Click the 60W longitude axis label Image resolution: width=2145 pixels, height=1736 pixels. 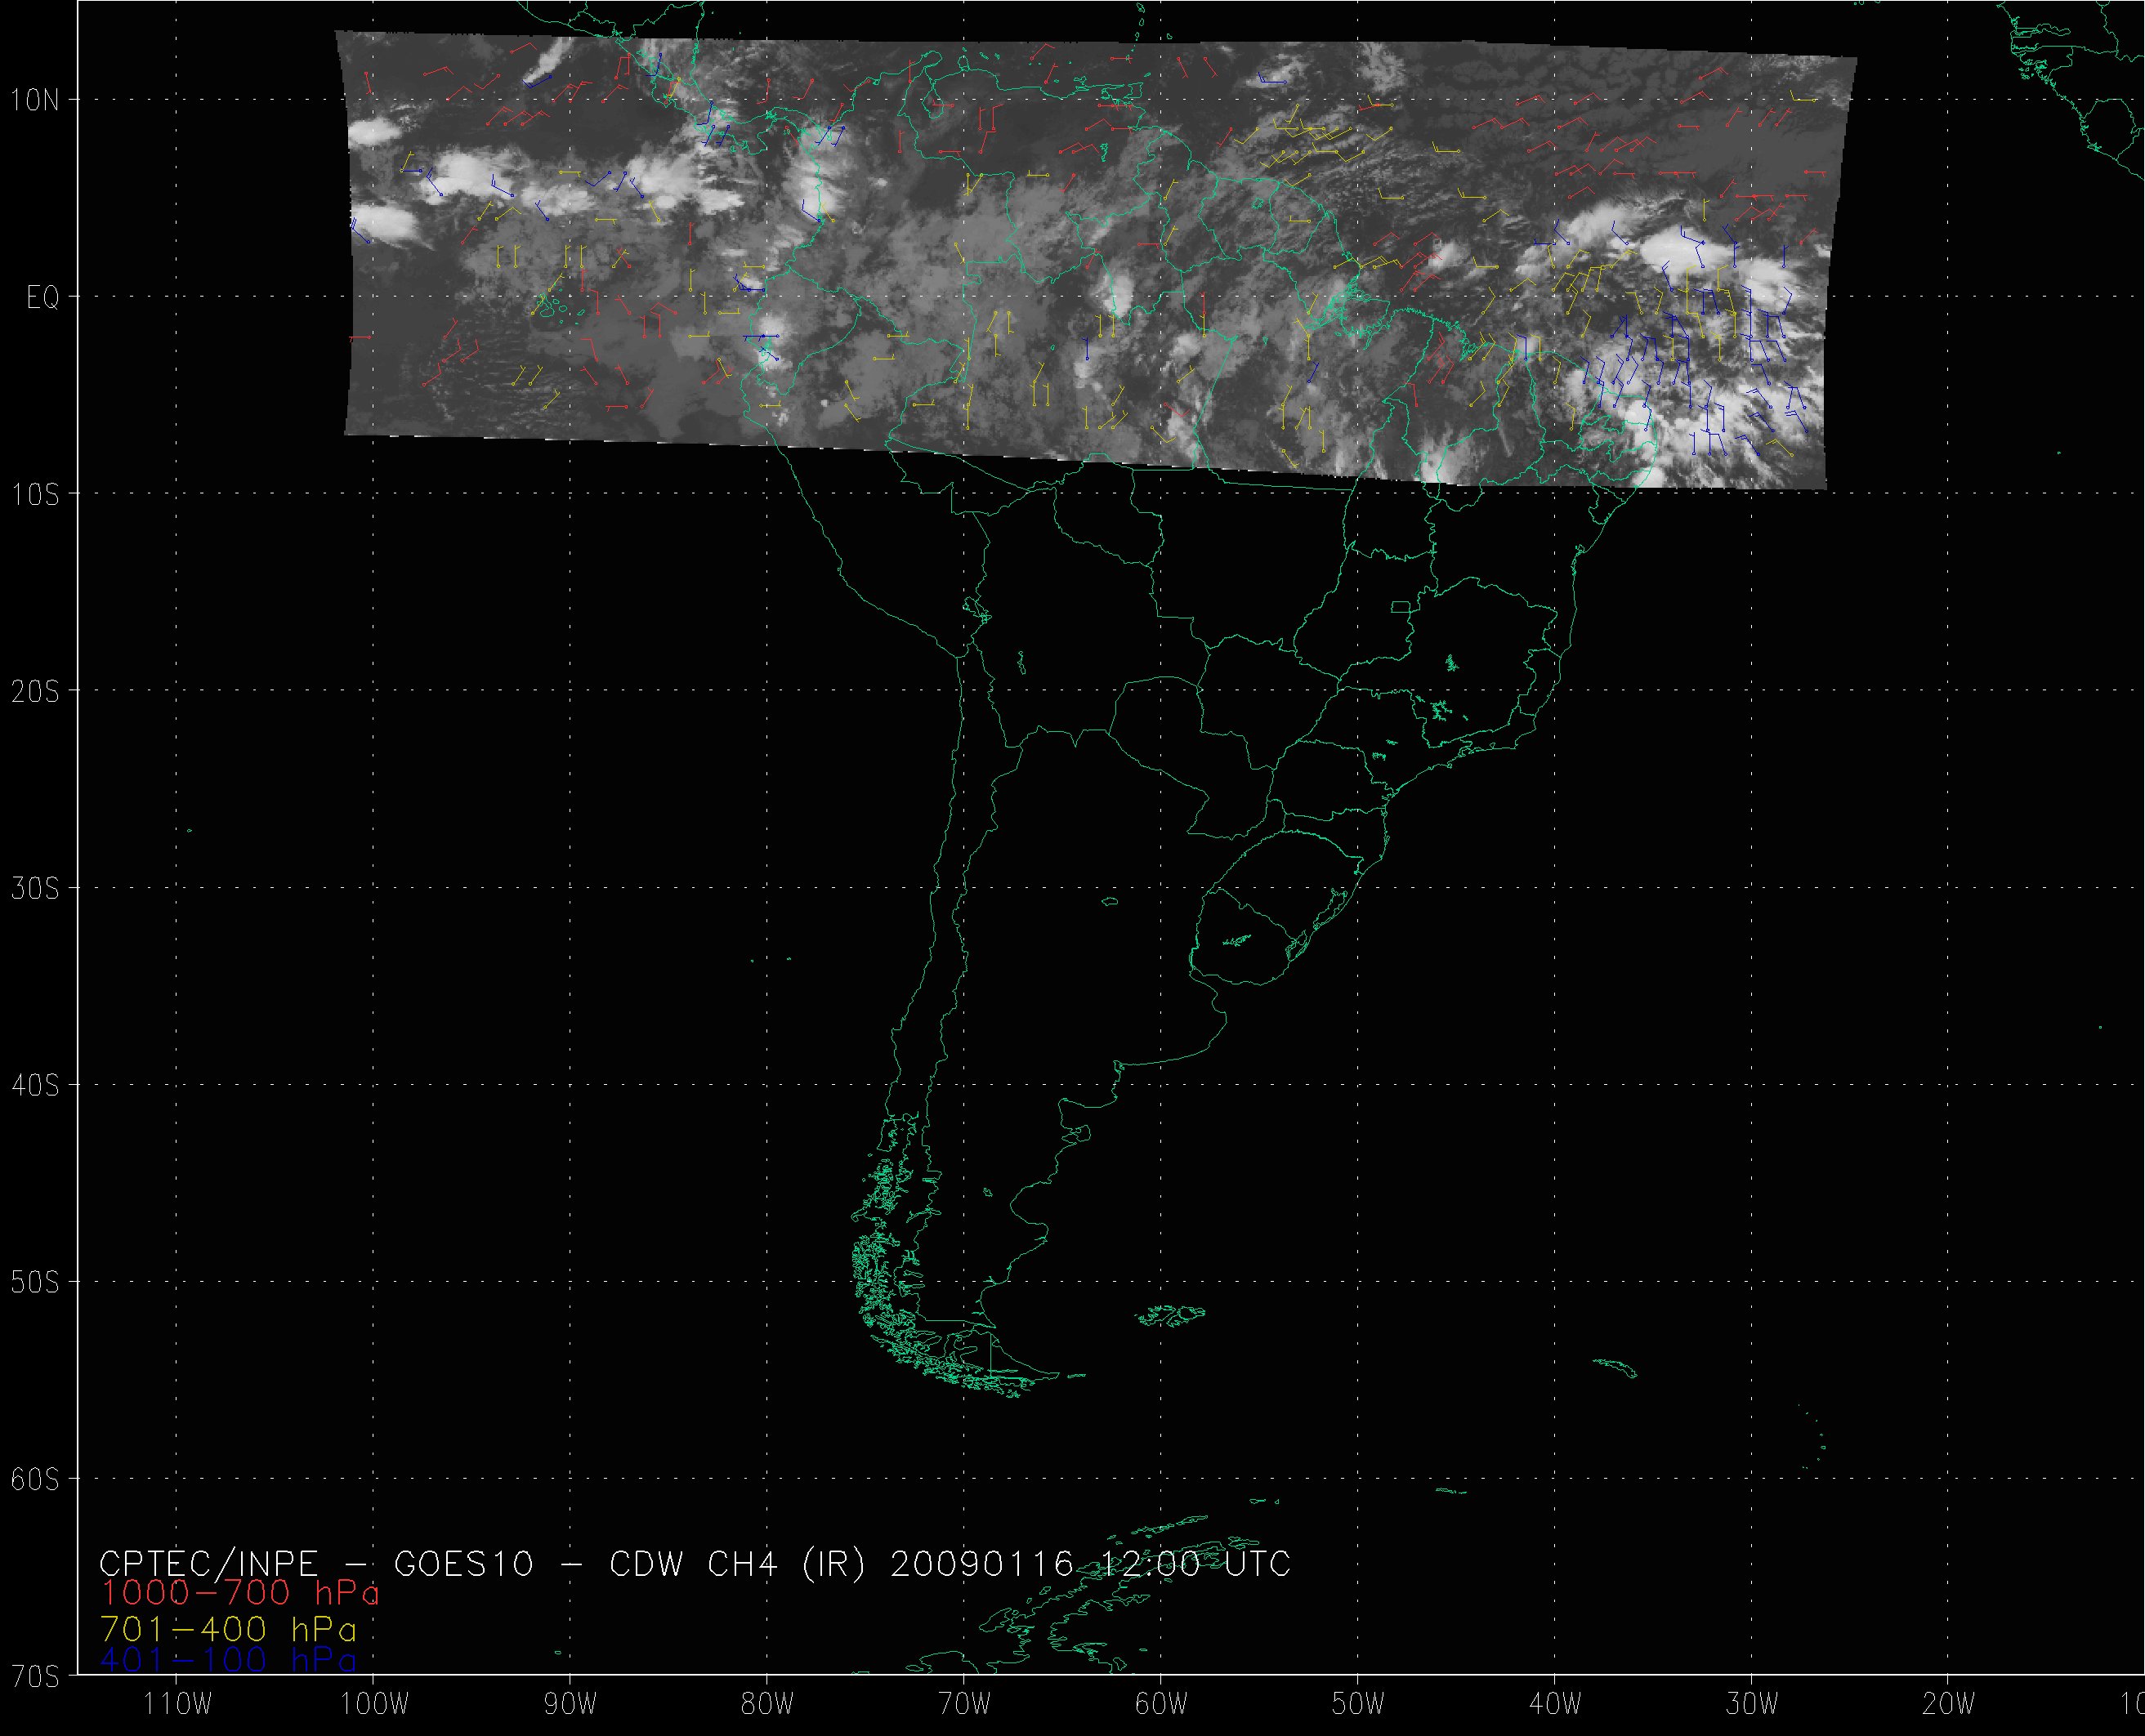click(x=1162, y=1704)
